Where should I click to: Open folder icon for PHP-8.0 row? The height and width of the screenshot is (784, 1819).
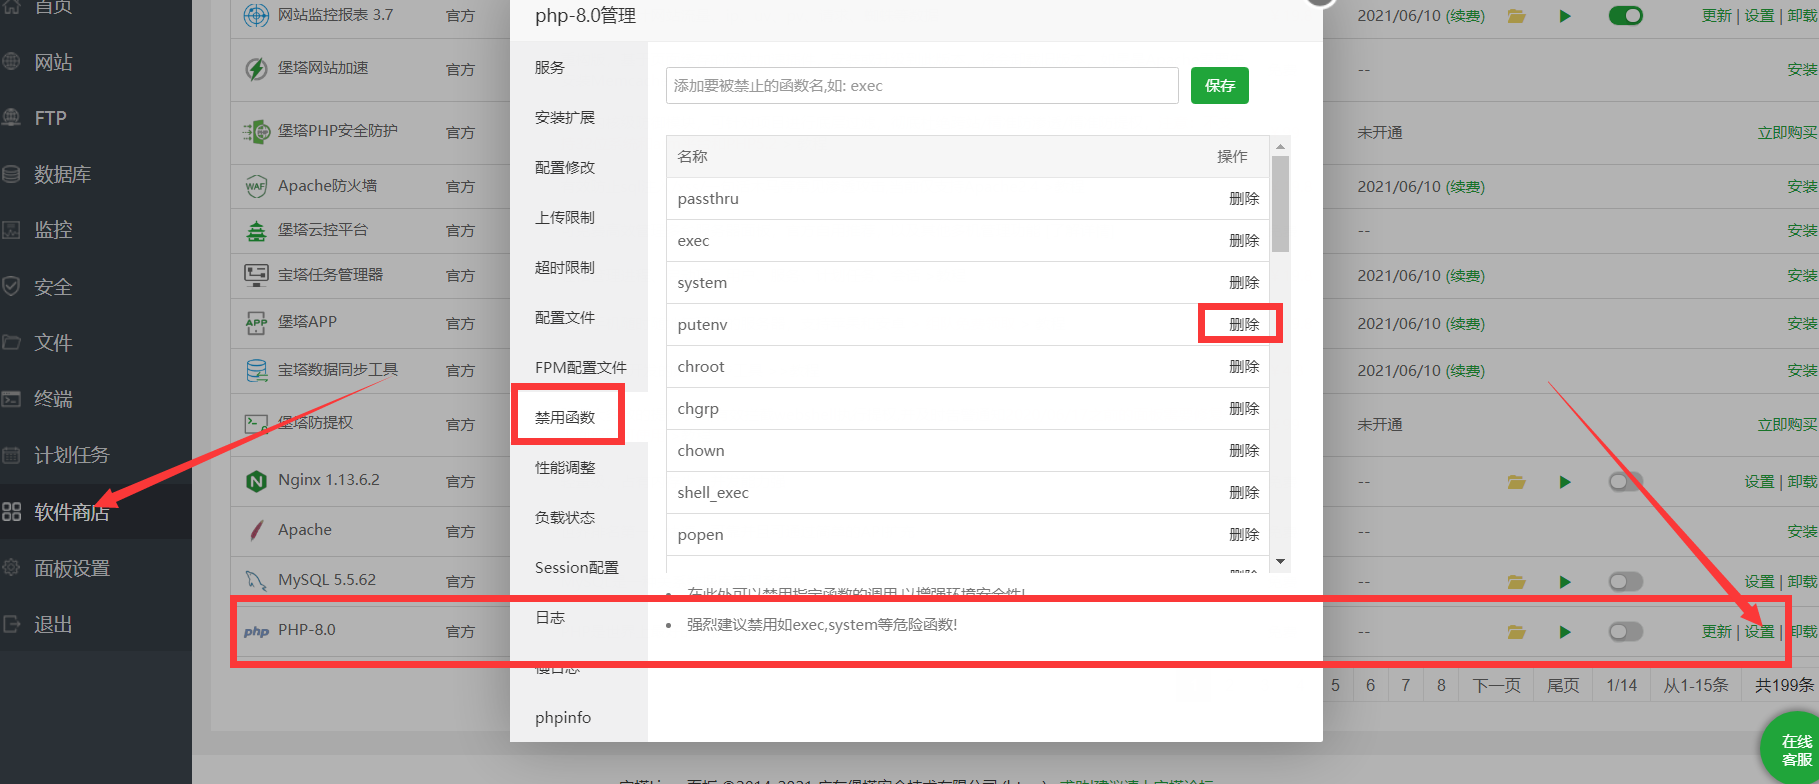point(1516,632)
